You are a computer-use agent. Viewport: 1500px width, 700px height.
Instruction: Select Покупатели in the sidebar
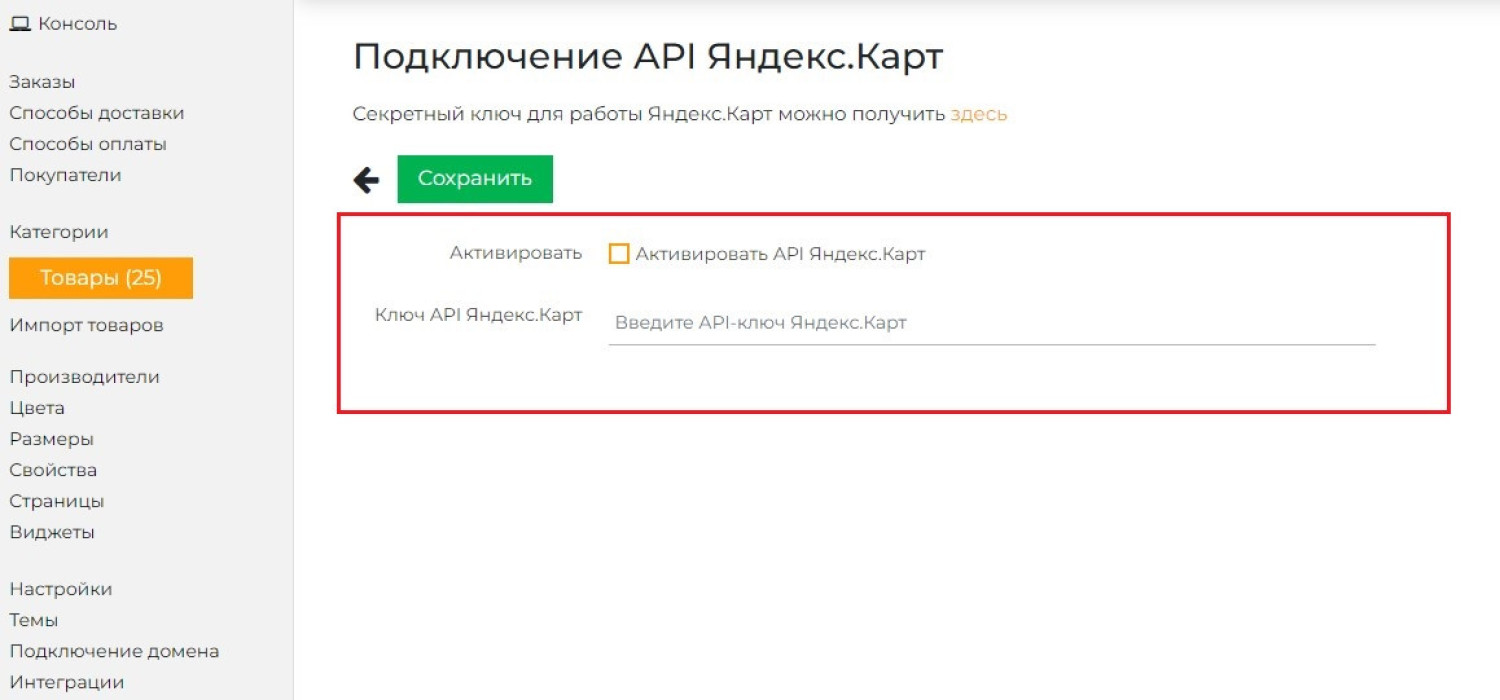point(65,175)
